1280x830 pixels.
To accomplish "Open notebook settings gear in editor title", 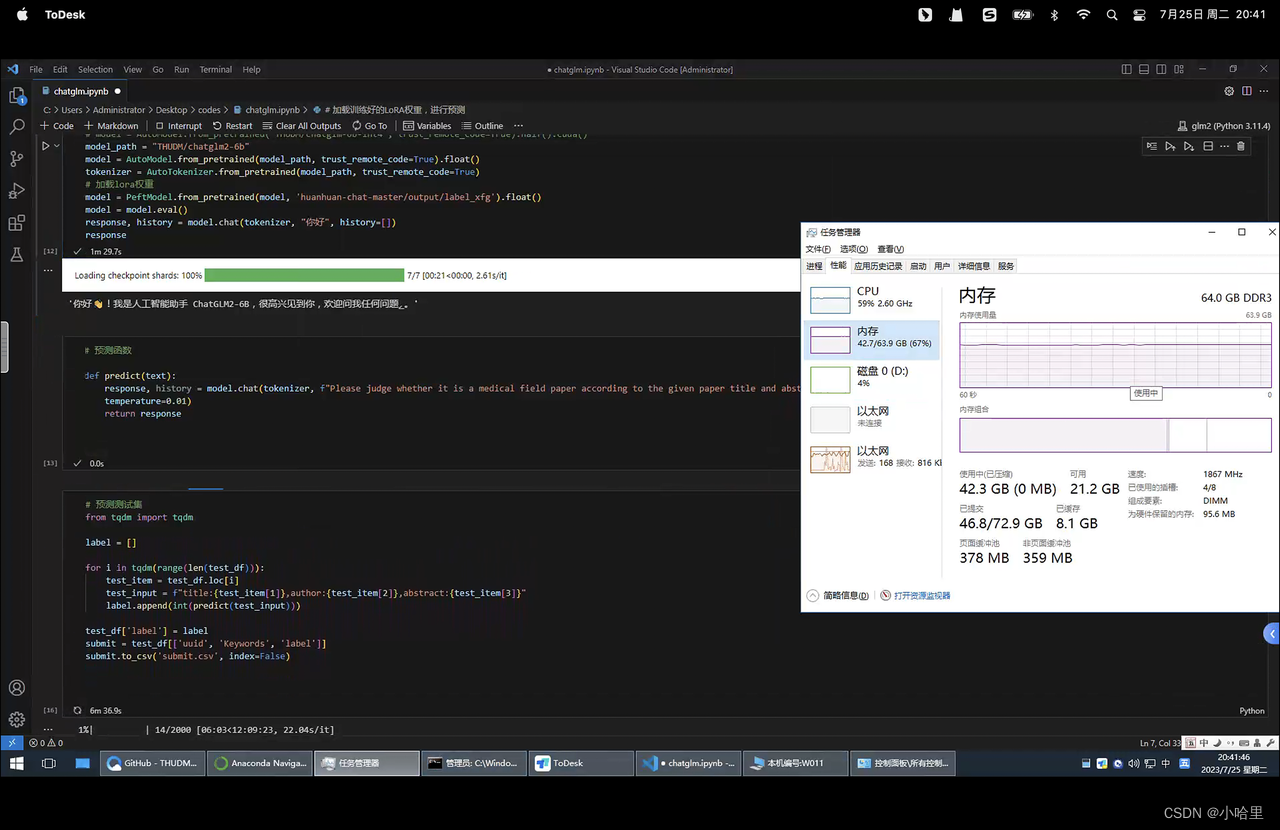I will 1229,91.
